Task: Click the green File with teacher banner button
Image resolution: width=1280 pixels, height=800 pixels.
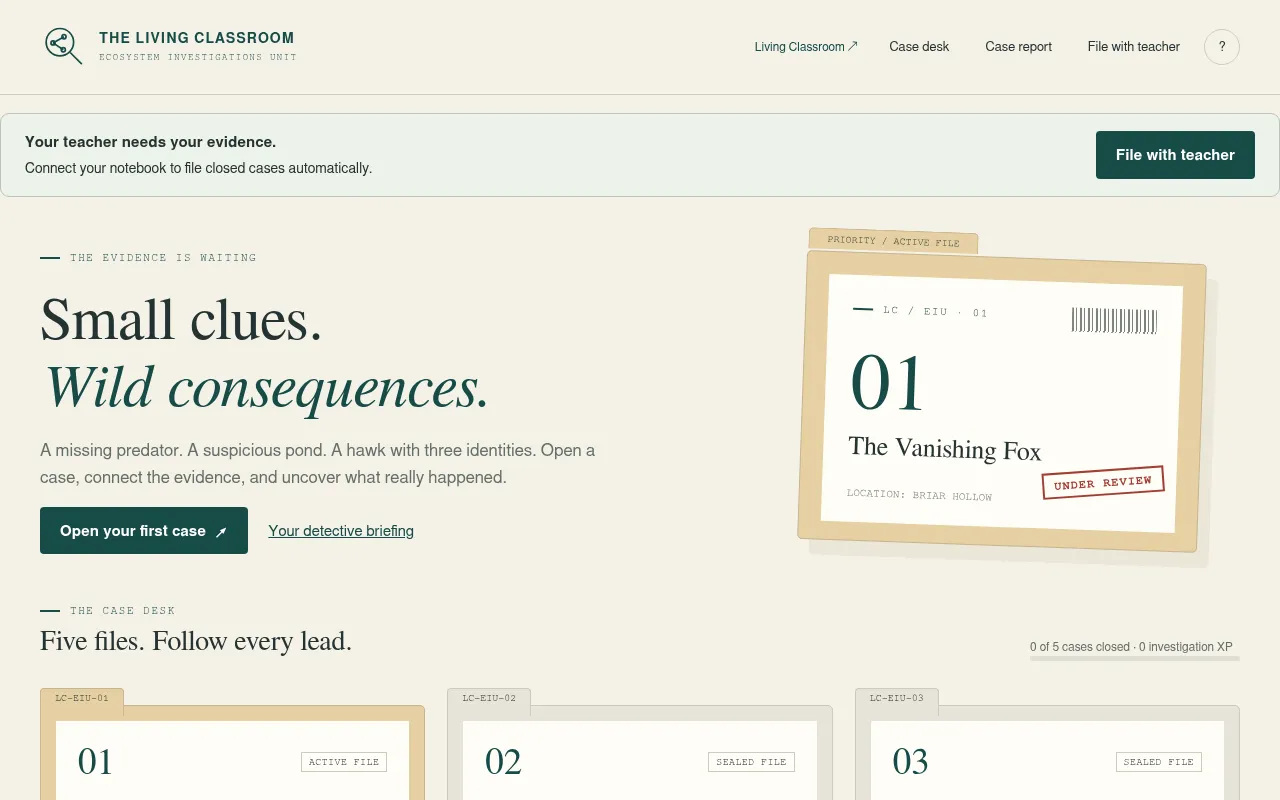Action: click(1175, 155)
